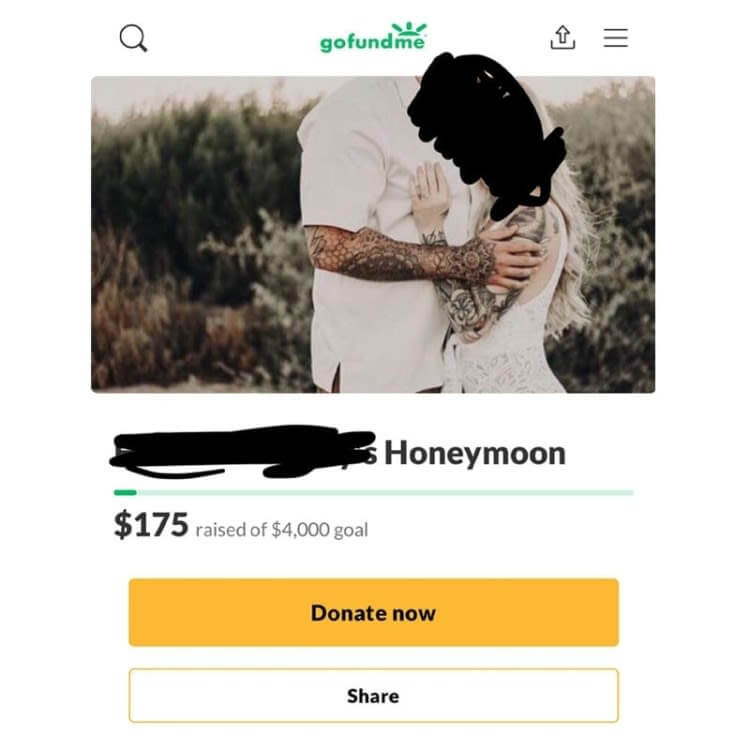The width and height of the screenshot is (750, 750).
Task: Click the green filled segment of the progress bar
Action: point(125,492)
